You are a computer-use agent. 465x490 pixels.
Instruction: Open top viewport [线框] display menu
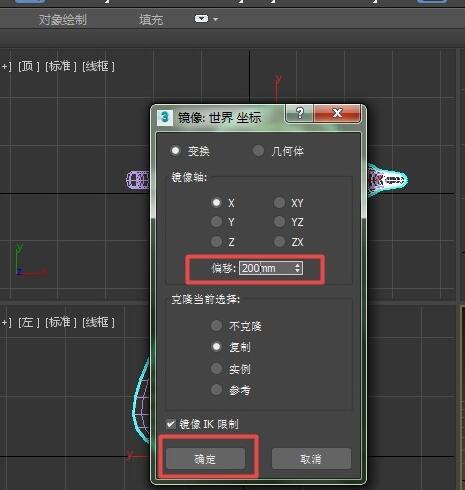click(98, 66)
